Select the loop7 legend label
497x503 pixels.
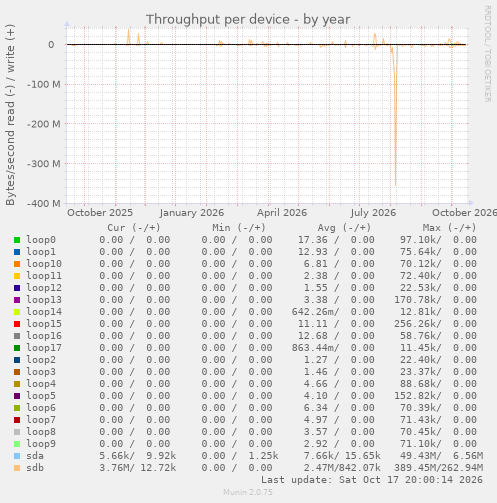(x=41, y=420)
